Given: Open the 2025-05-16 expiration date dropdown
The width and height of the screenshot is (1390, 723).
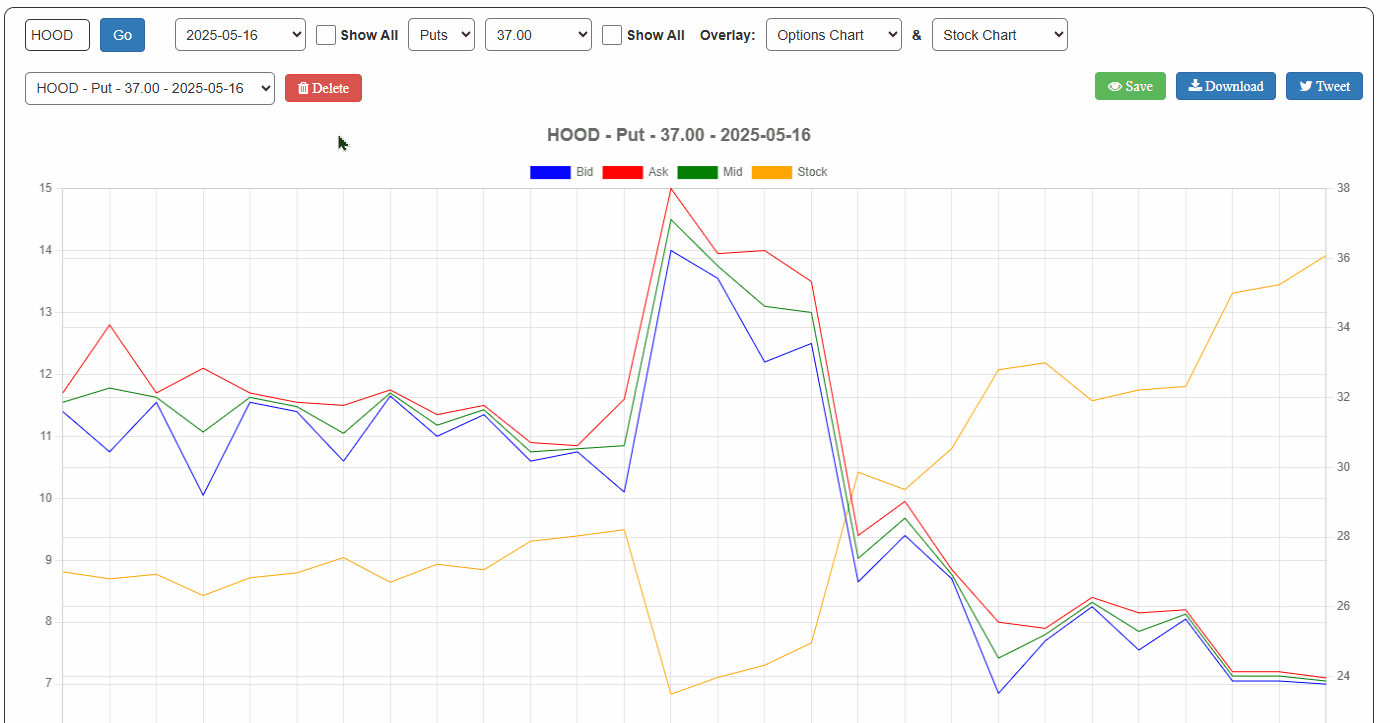Looking at the screenshot, I should pyautogui.click(x=240, y=35).
